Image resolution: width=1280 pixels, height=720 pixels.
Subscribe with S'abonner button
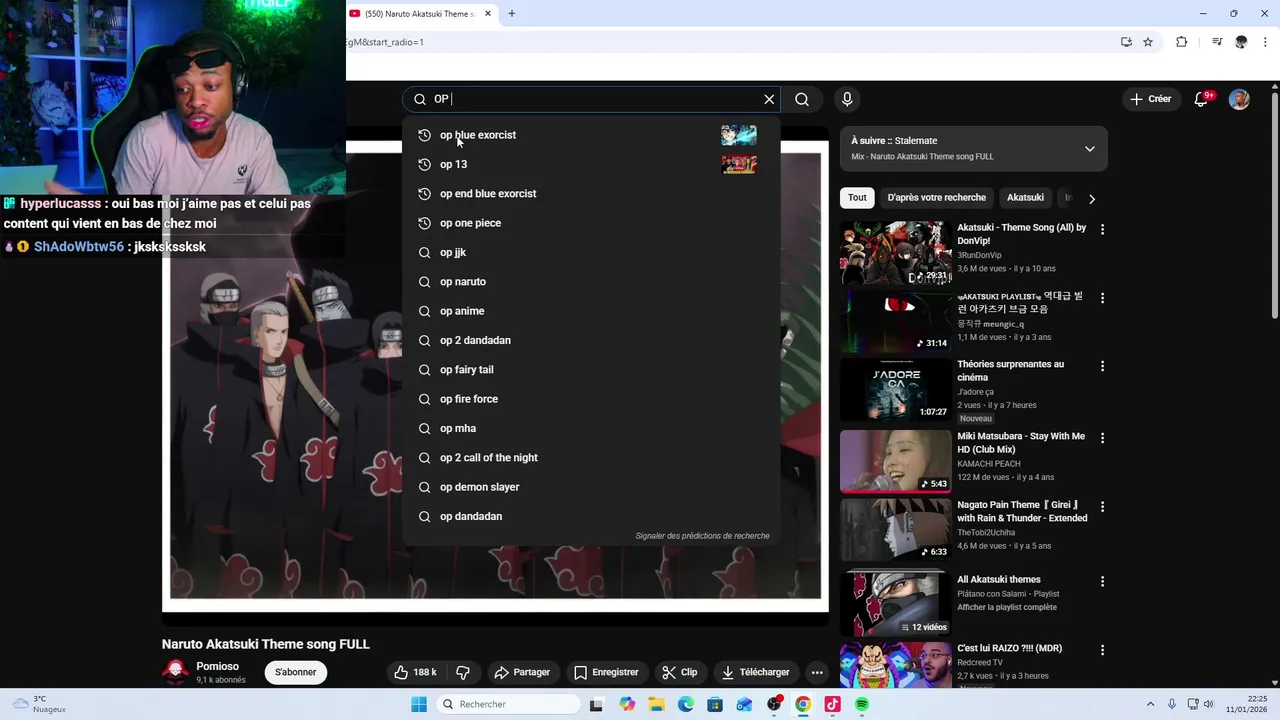tap(296, 672)
